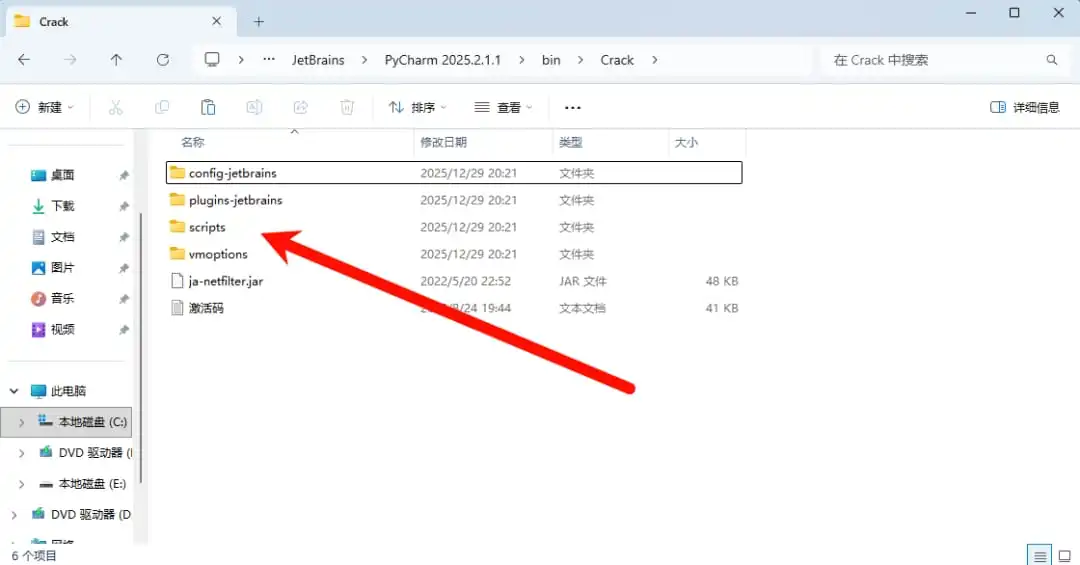Navigate to PyCharm 2025.2.1.1 breadcrumb
1080x565 pixels.
442,60
